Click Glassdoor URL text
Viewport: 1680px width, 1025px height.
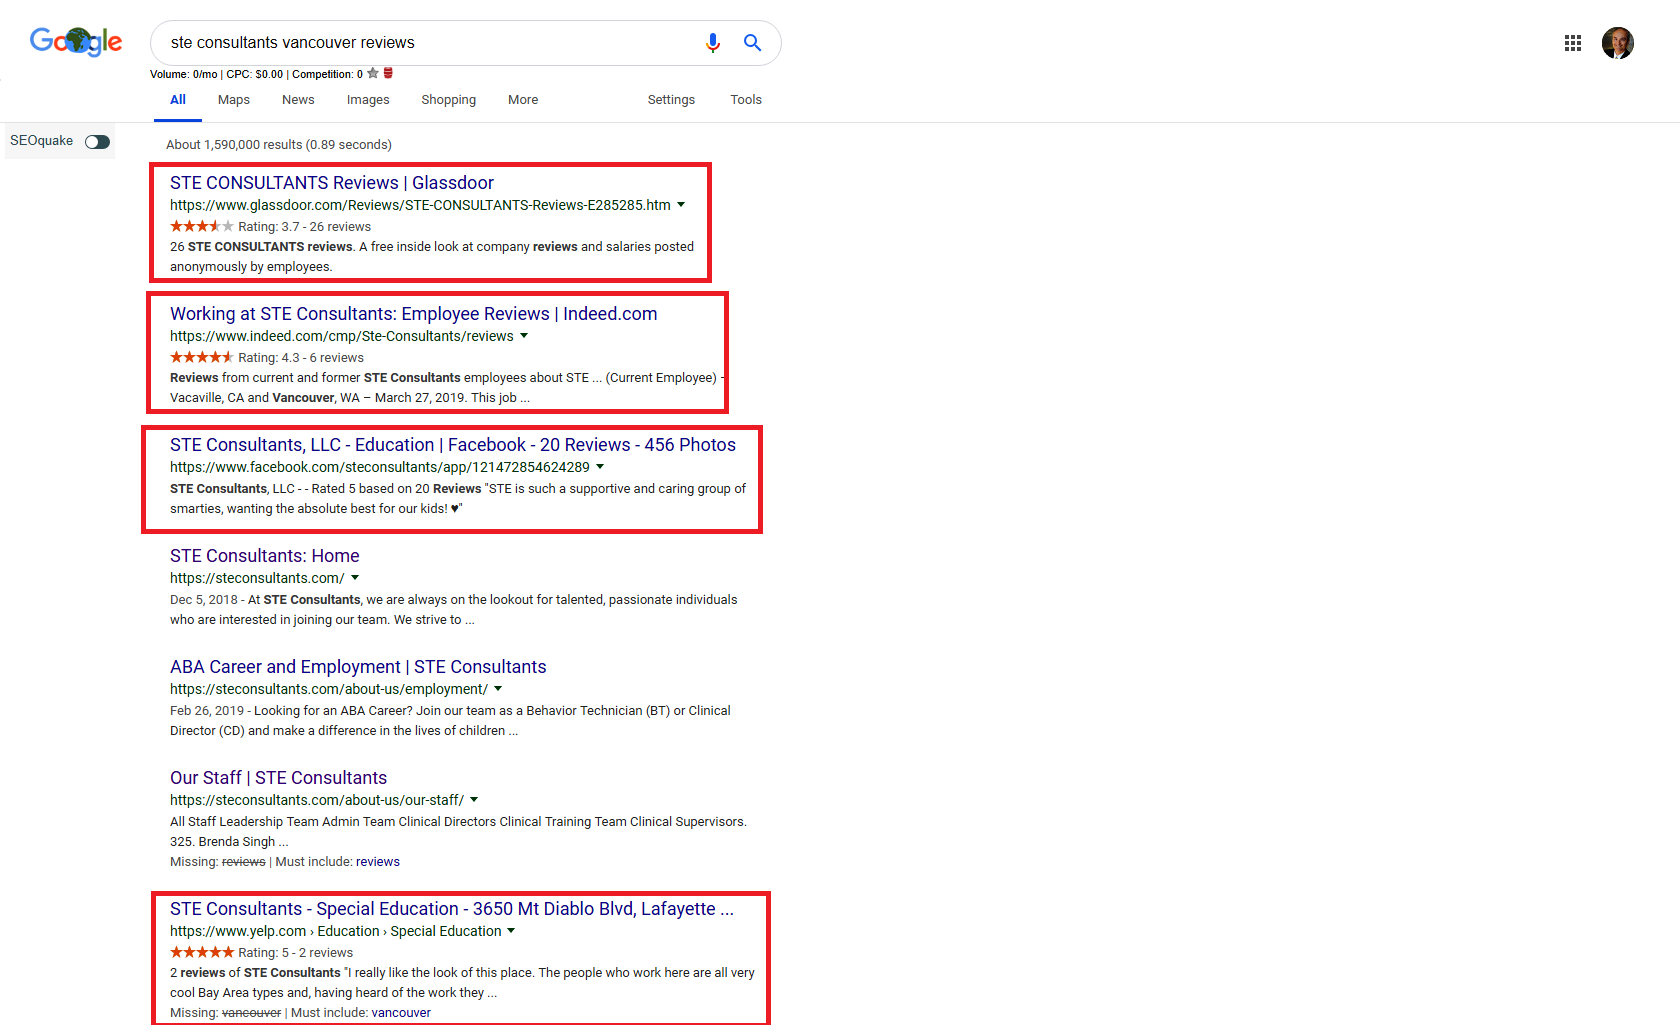(x=420, y=205)
